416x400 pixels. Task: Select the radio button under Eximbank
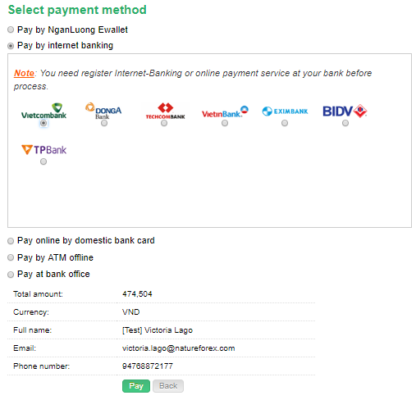click(x=284, y=123)
